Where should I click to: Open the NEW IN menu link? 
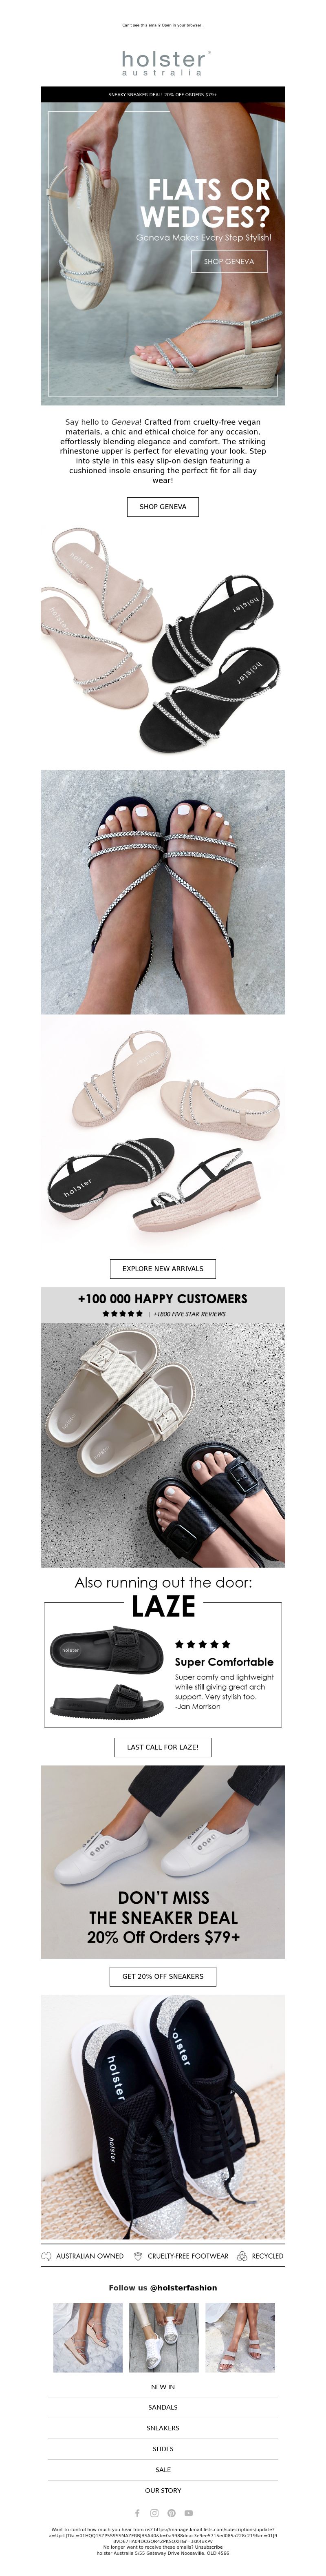click(x=162, y=2387)
